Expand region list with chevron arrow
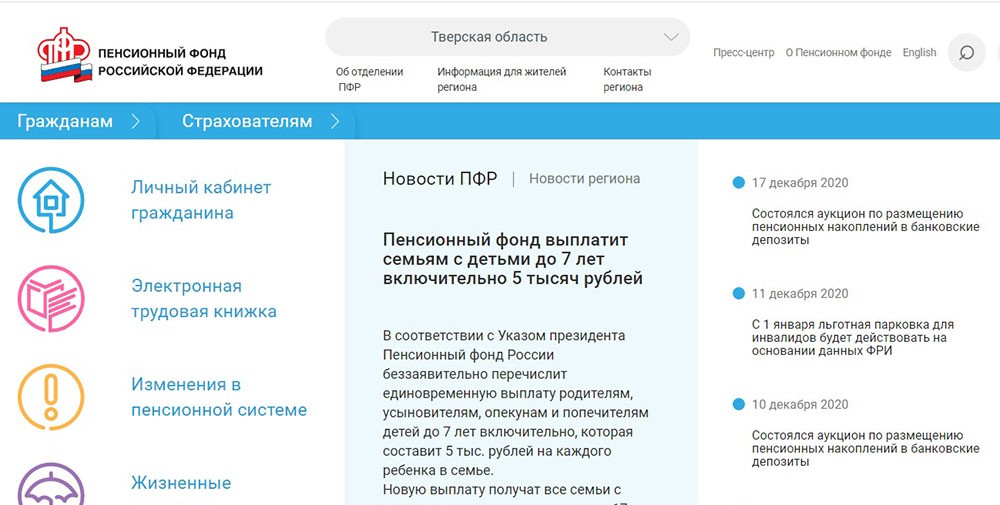Viewport: 1000px width, 505px height. [671, 37]
